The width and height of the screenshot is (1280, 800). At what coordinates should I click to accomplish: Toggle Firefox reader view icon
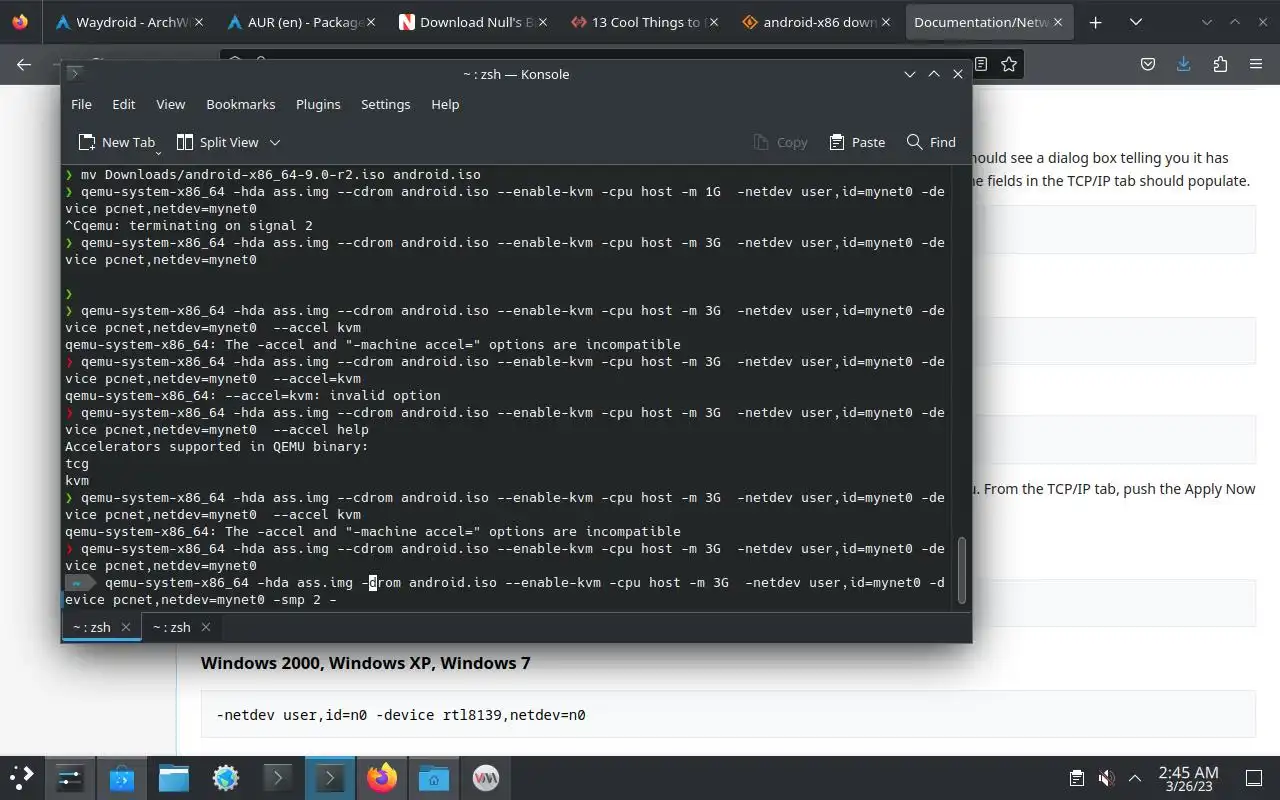(981, 64)
